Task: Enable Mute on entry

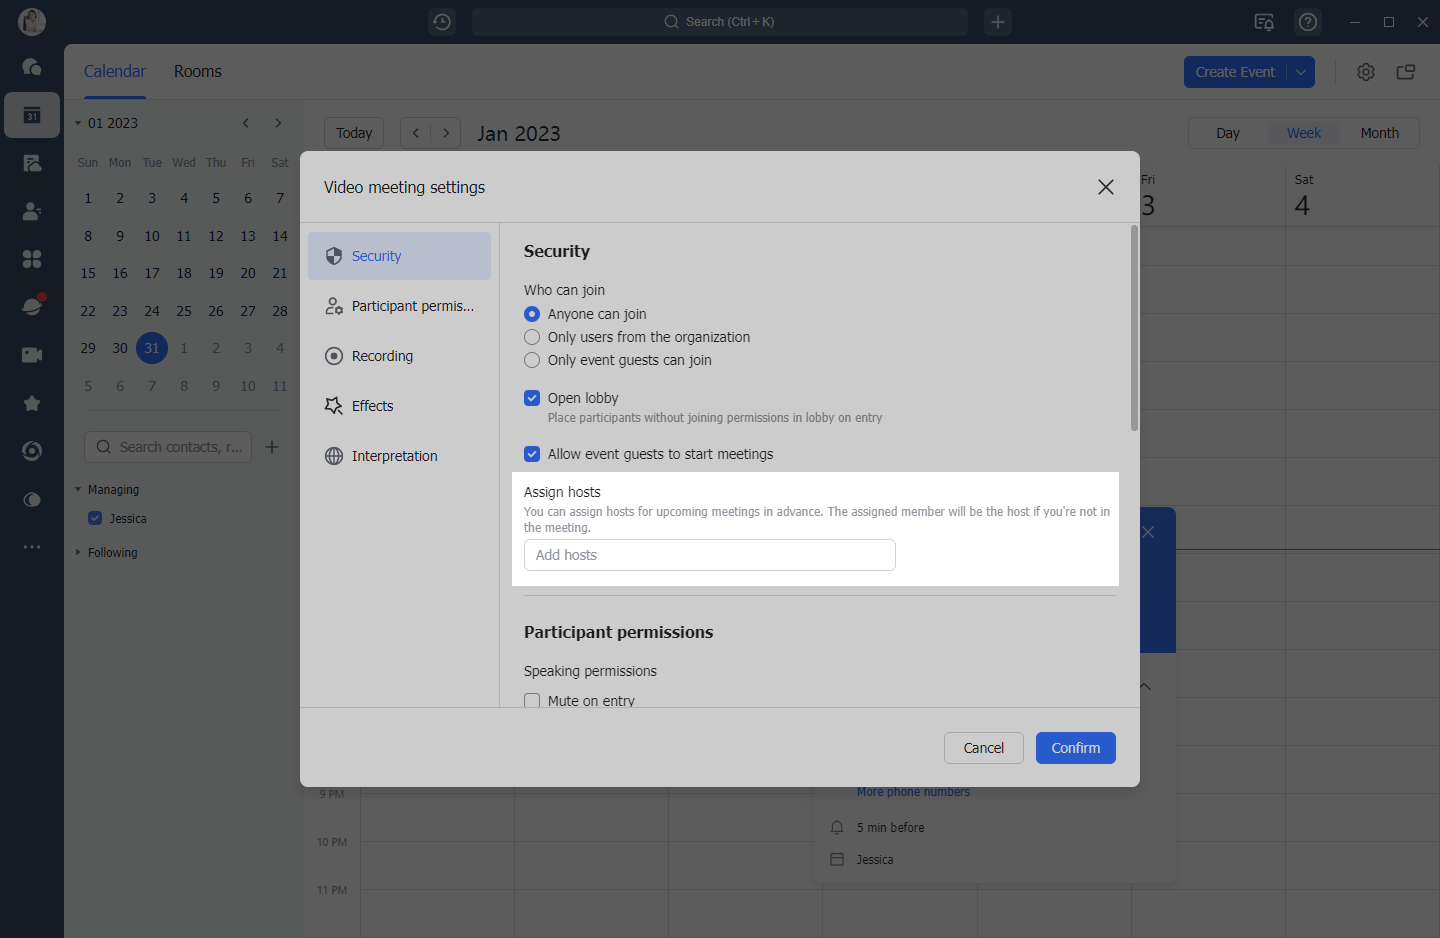Action: [531, 700]
